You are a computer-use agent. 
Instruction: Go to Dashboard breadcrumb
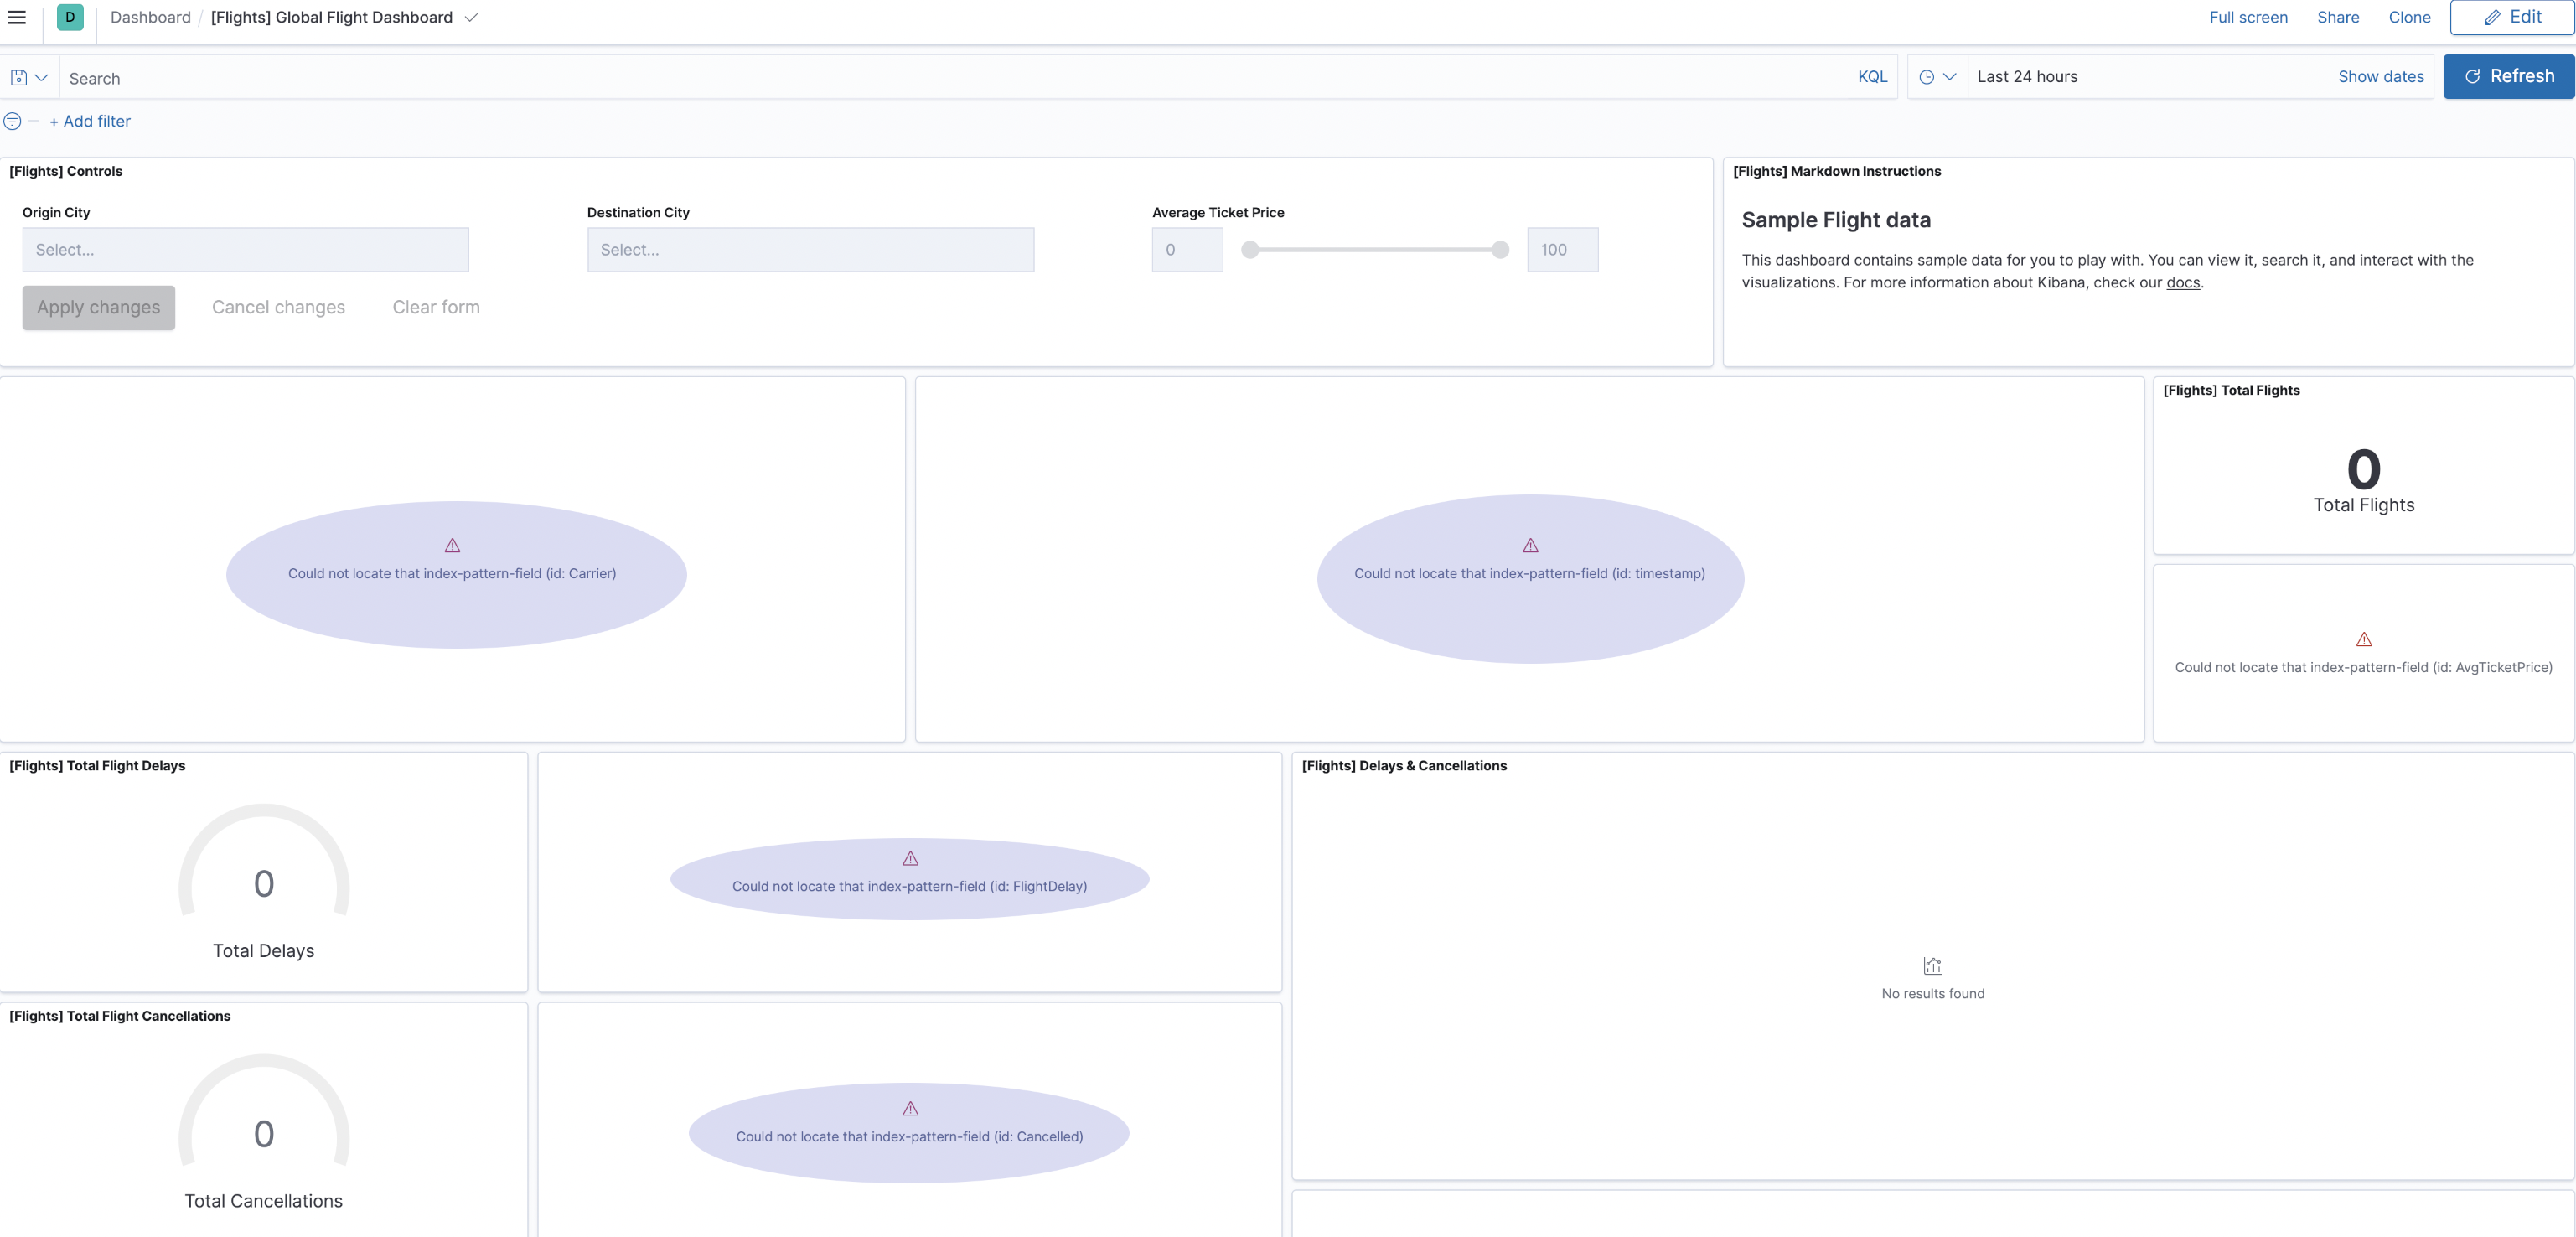pos(150,17)
